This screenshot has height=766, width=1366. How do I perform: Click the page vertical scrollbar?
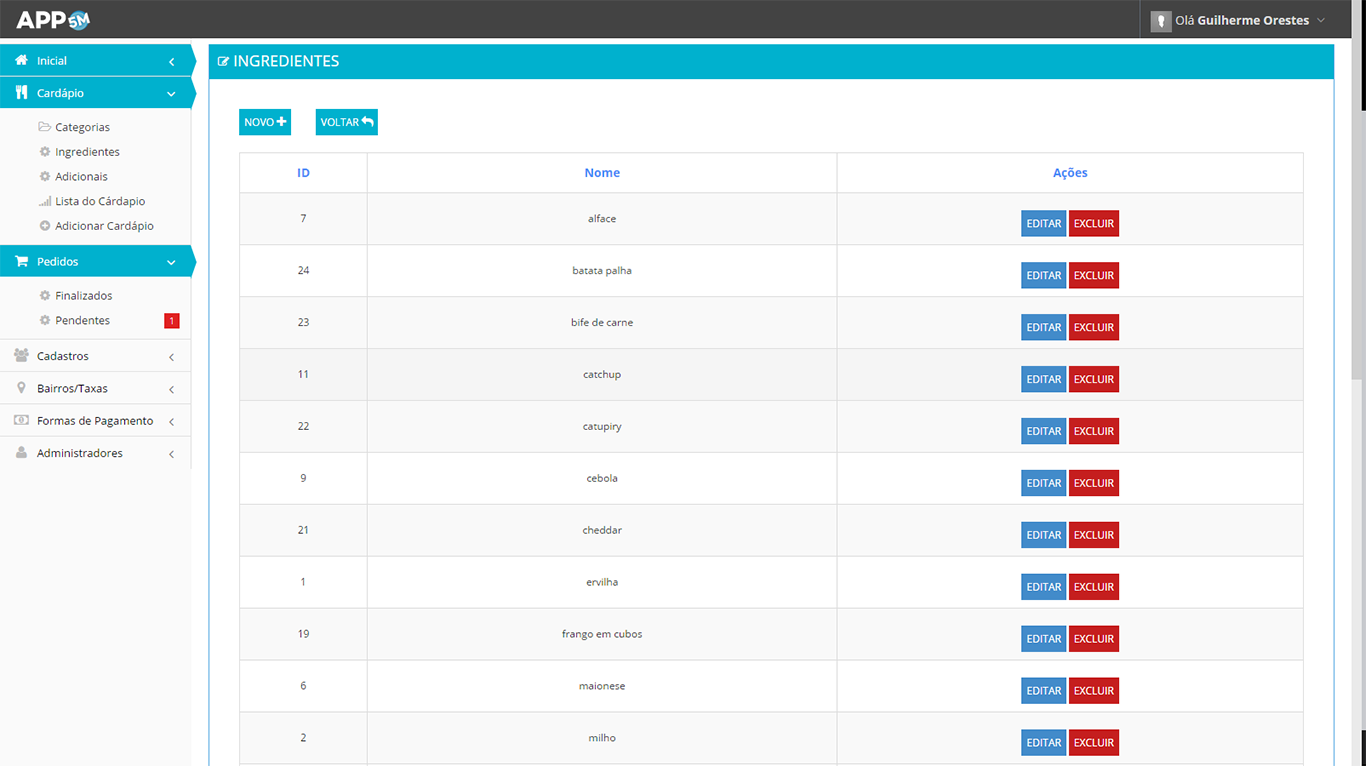click(x=1357, y=200)
